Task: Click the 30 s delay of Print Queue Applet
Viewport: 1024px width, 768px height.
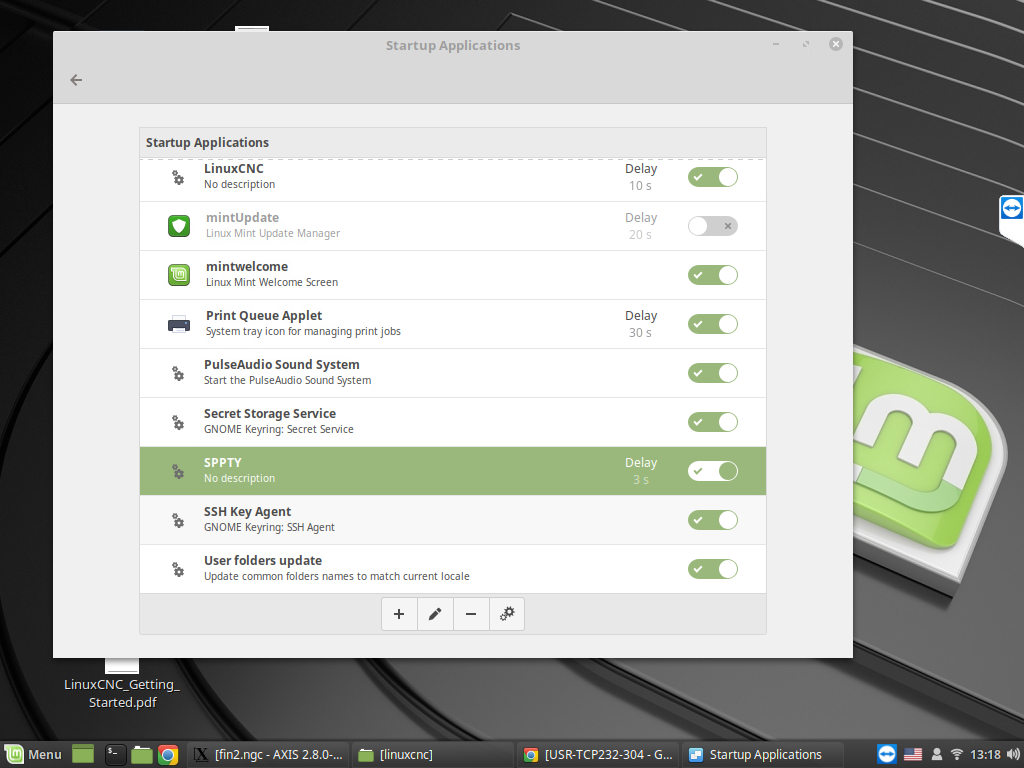Action: click(640, 332)
